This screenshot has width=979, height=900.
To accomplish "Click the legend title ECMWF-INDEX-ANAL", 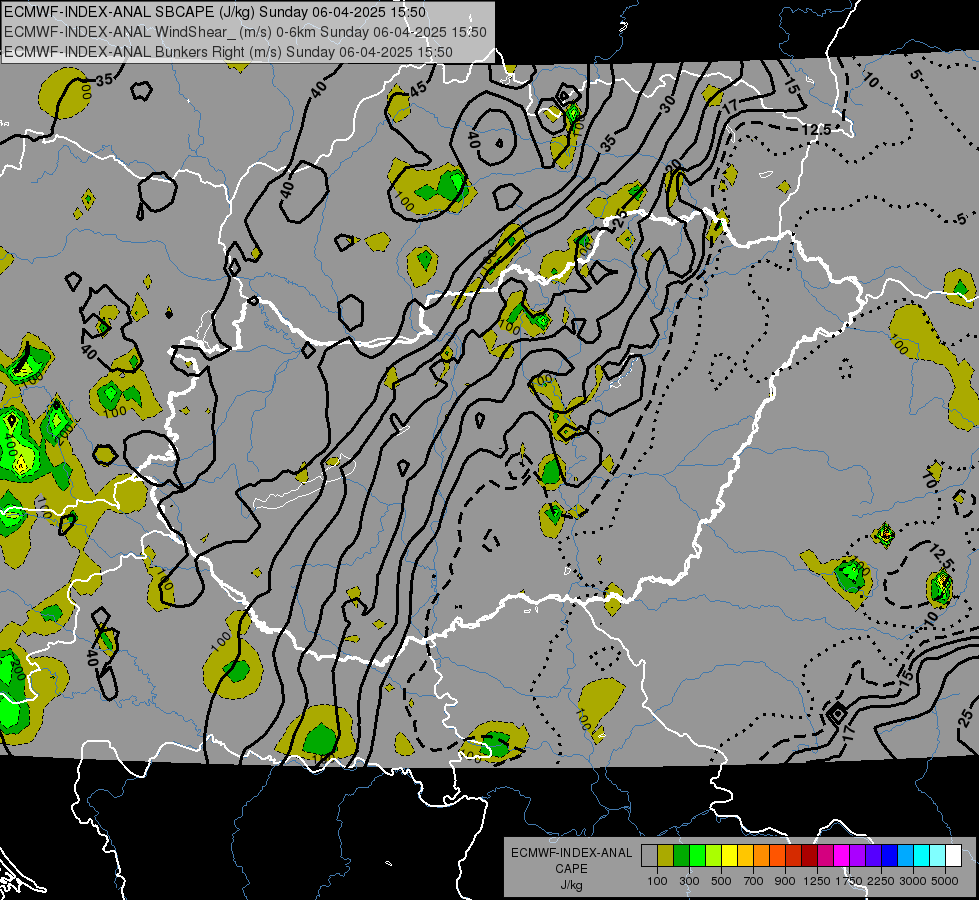I will 571,853.
